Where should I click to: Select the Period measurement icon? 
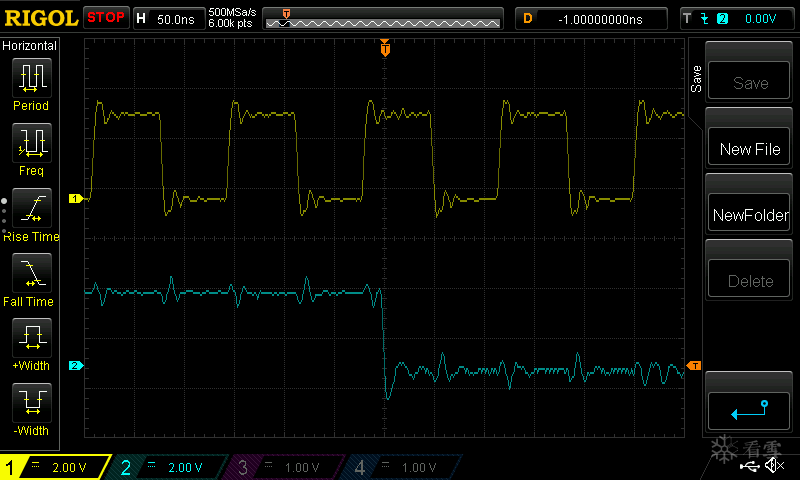32,78
